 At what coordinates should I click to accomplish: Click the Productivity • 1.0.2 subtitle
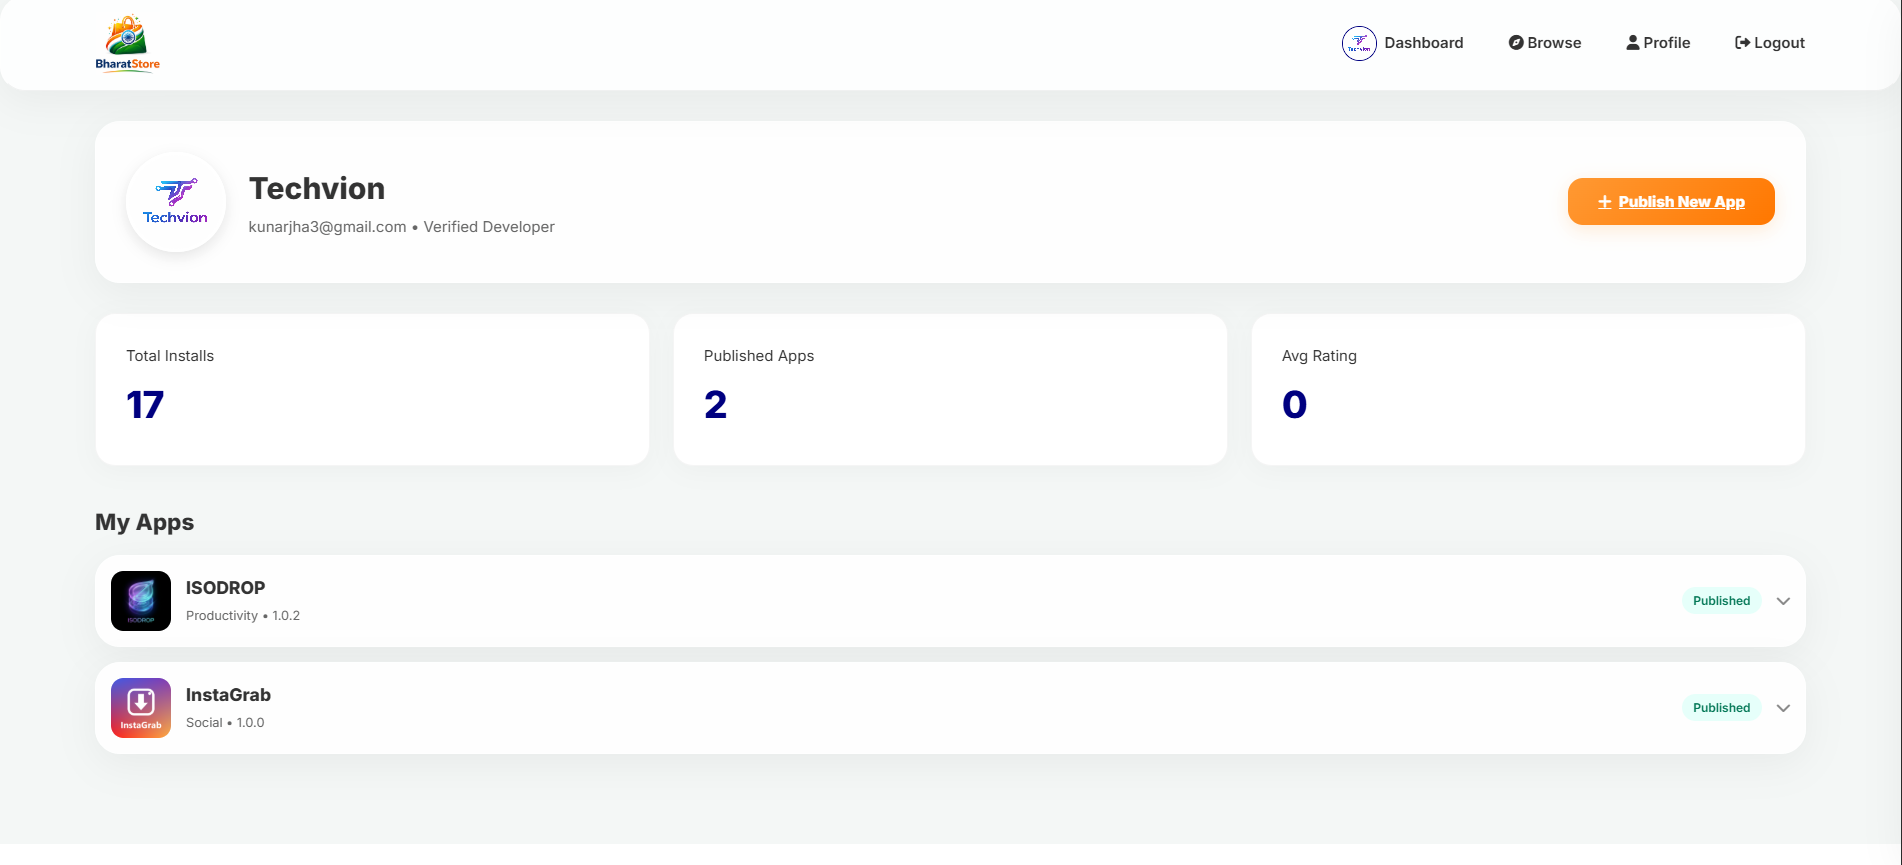click(x=243, y=616)
